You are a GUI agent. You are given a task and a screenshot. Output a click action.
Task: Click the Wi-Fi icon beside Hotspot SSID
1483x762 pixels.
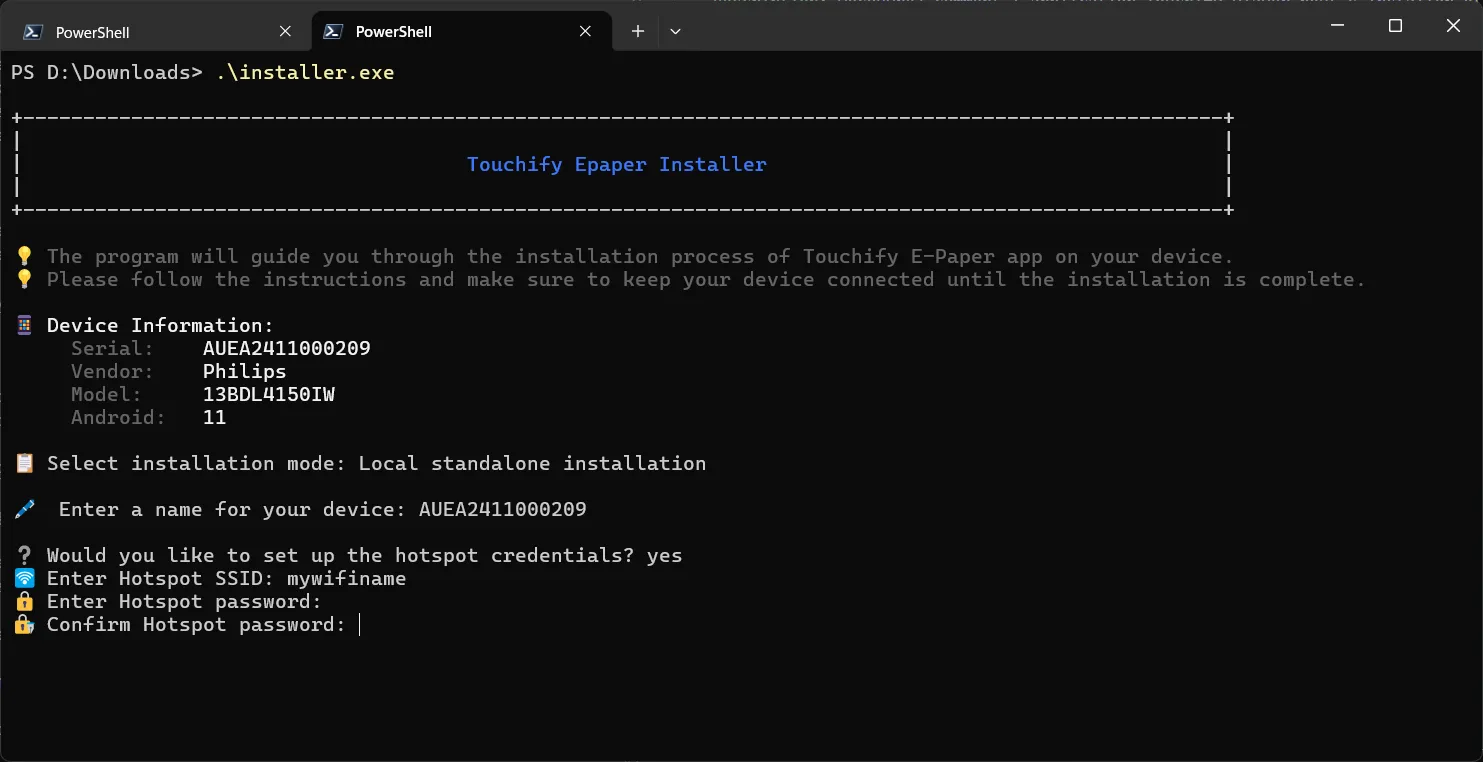[x=25, y=578]
